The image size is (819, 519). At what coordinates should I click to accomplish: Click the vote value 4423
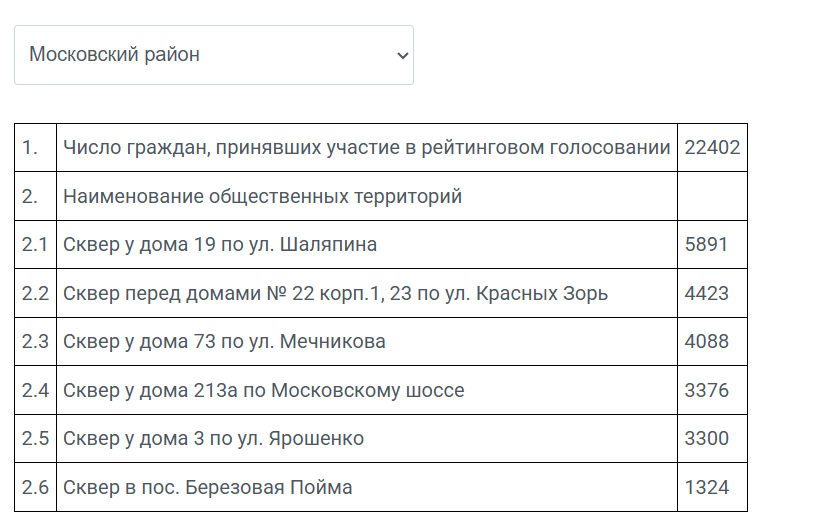coord(706,293)
